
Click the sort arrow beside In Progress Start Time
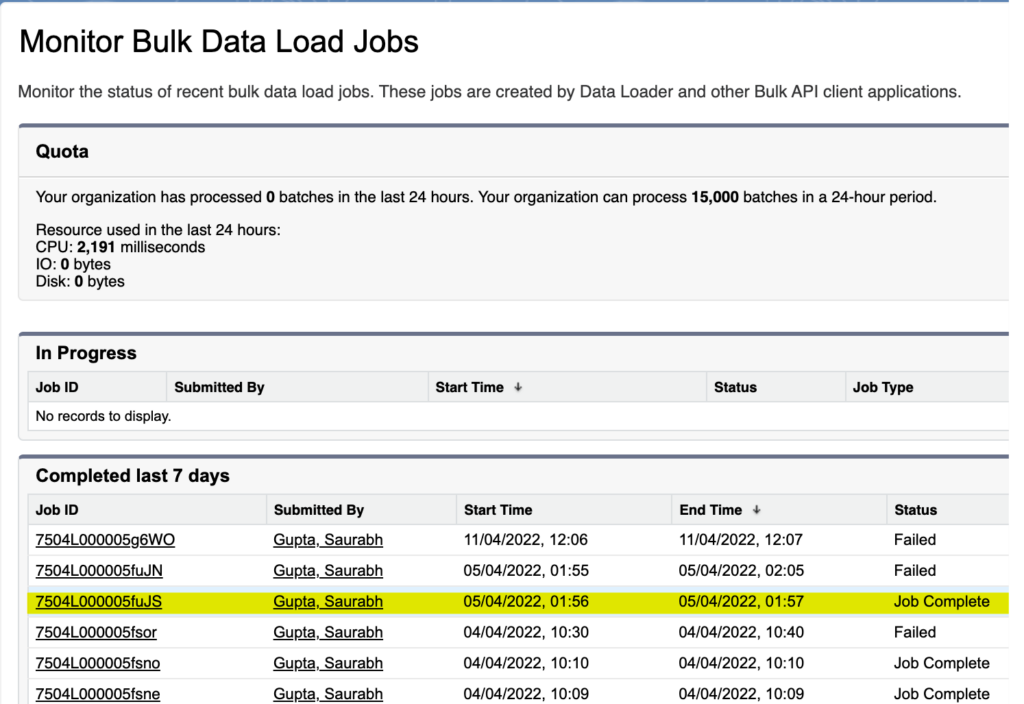(x=518, y=387)
